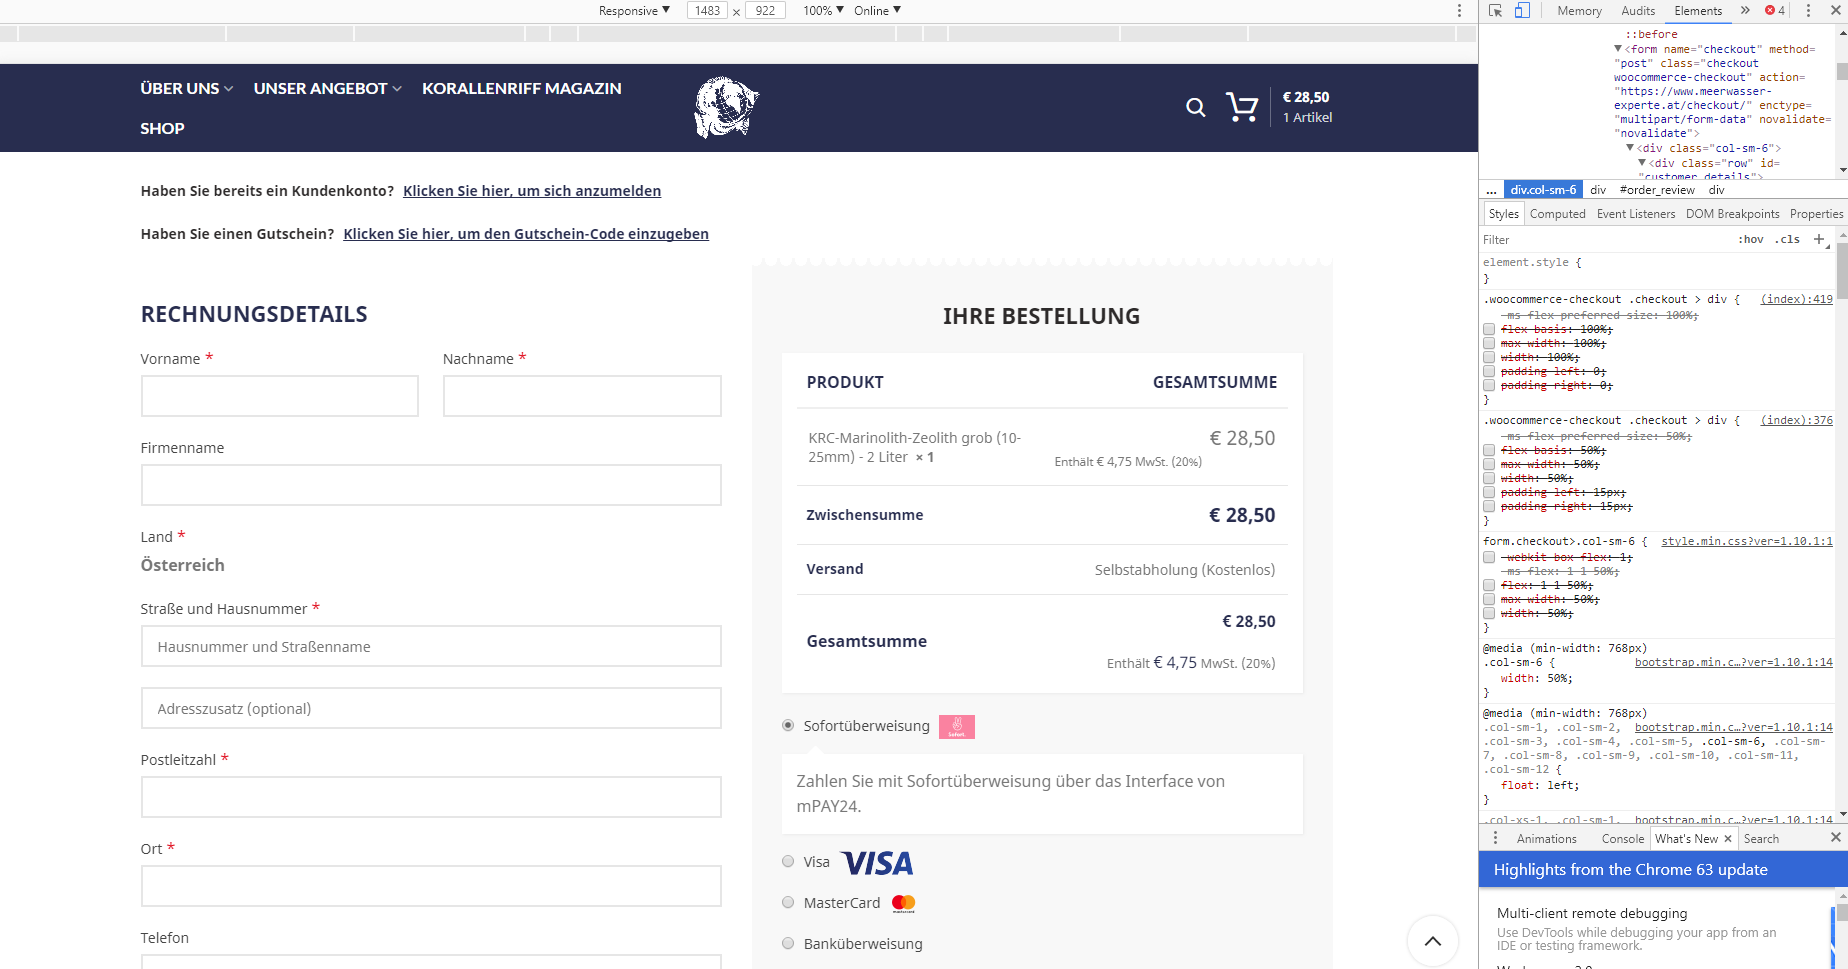Screen dimensions: 1848x969
Task: Switch to the Computed styles tab
Action: (1557, 214)
